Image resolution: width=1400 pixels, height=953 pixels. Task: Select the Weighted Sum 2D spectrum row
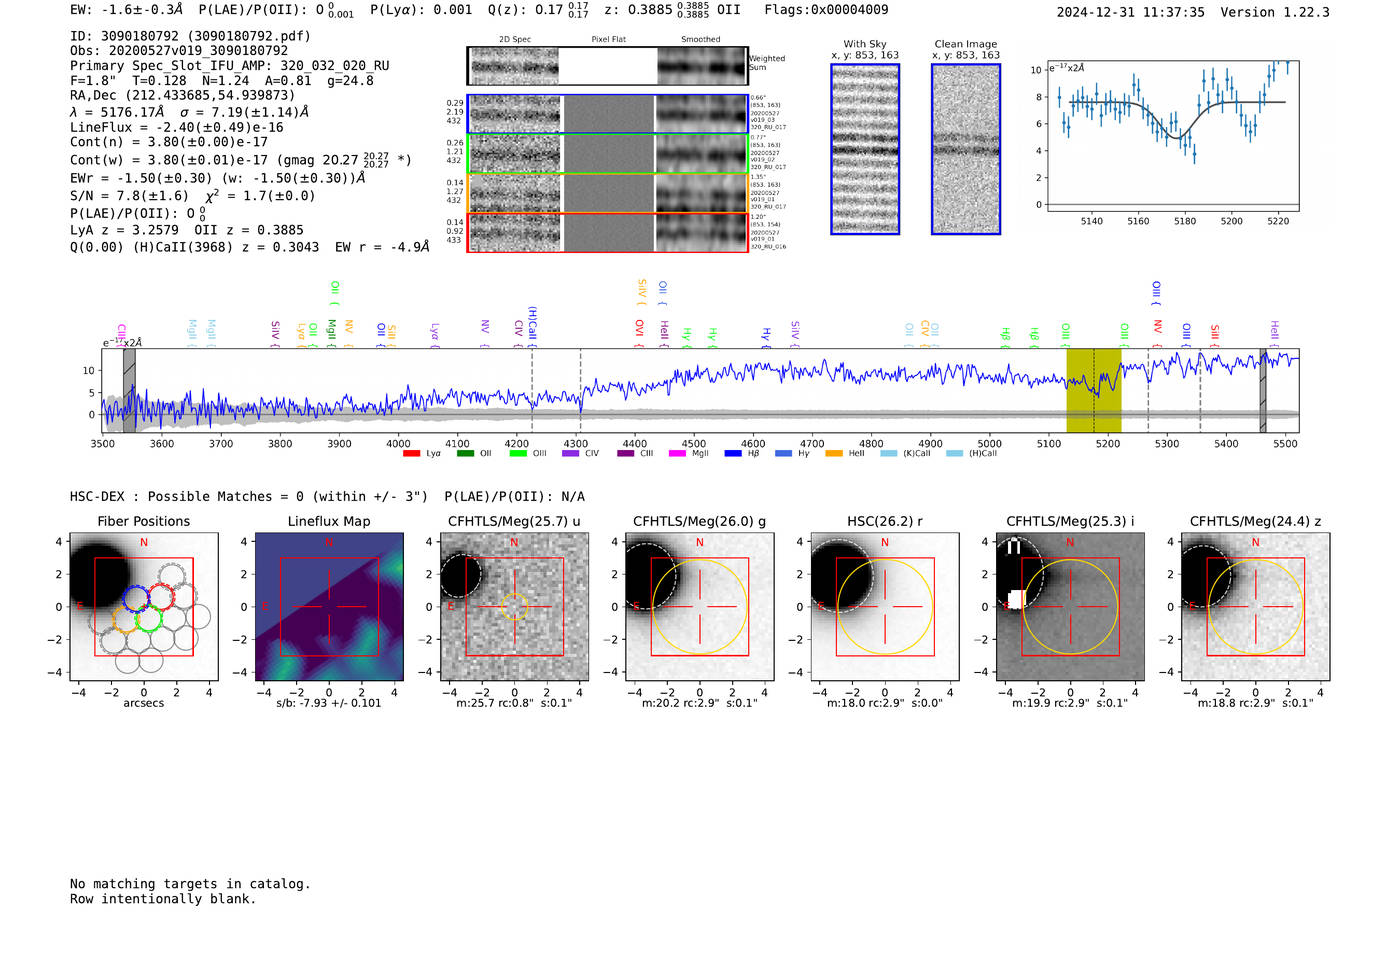point(607,66)
